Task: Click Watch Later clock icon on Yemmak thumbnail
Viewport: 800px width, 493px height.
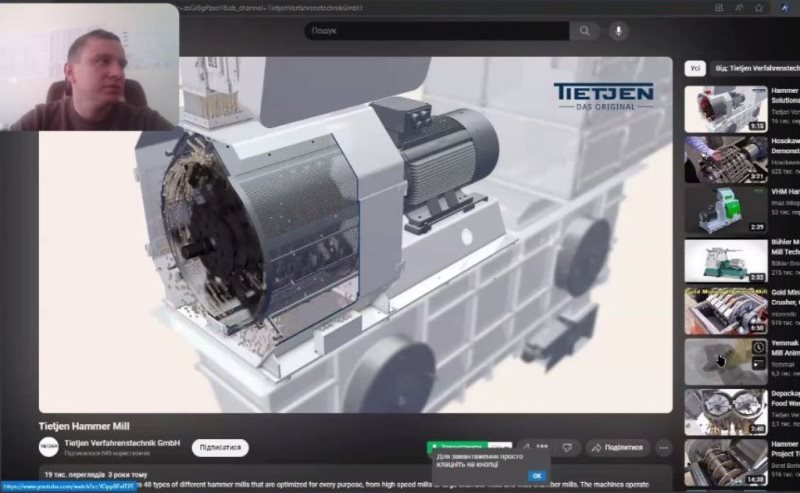Action: tap(759, 348)
